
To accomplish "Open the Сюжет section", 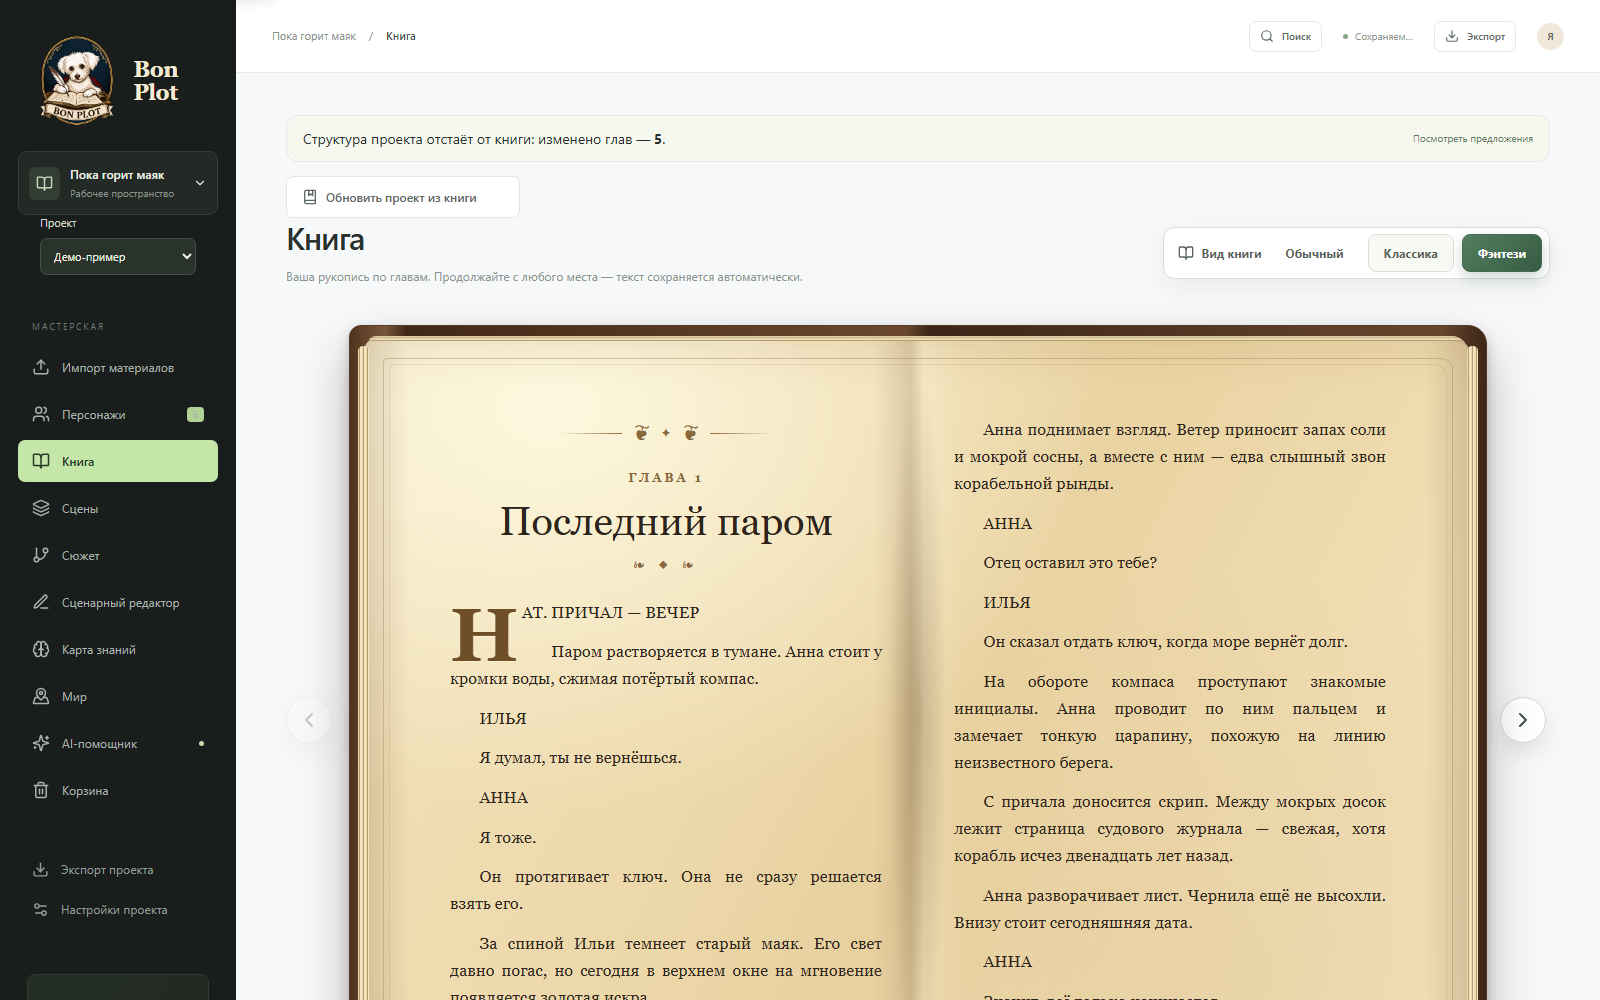I will click(118, 555).
